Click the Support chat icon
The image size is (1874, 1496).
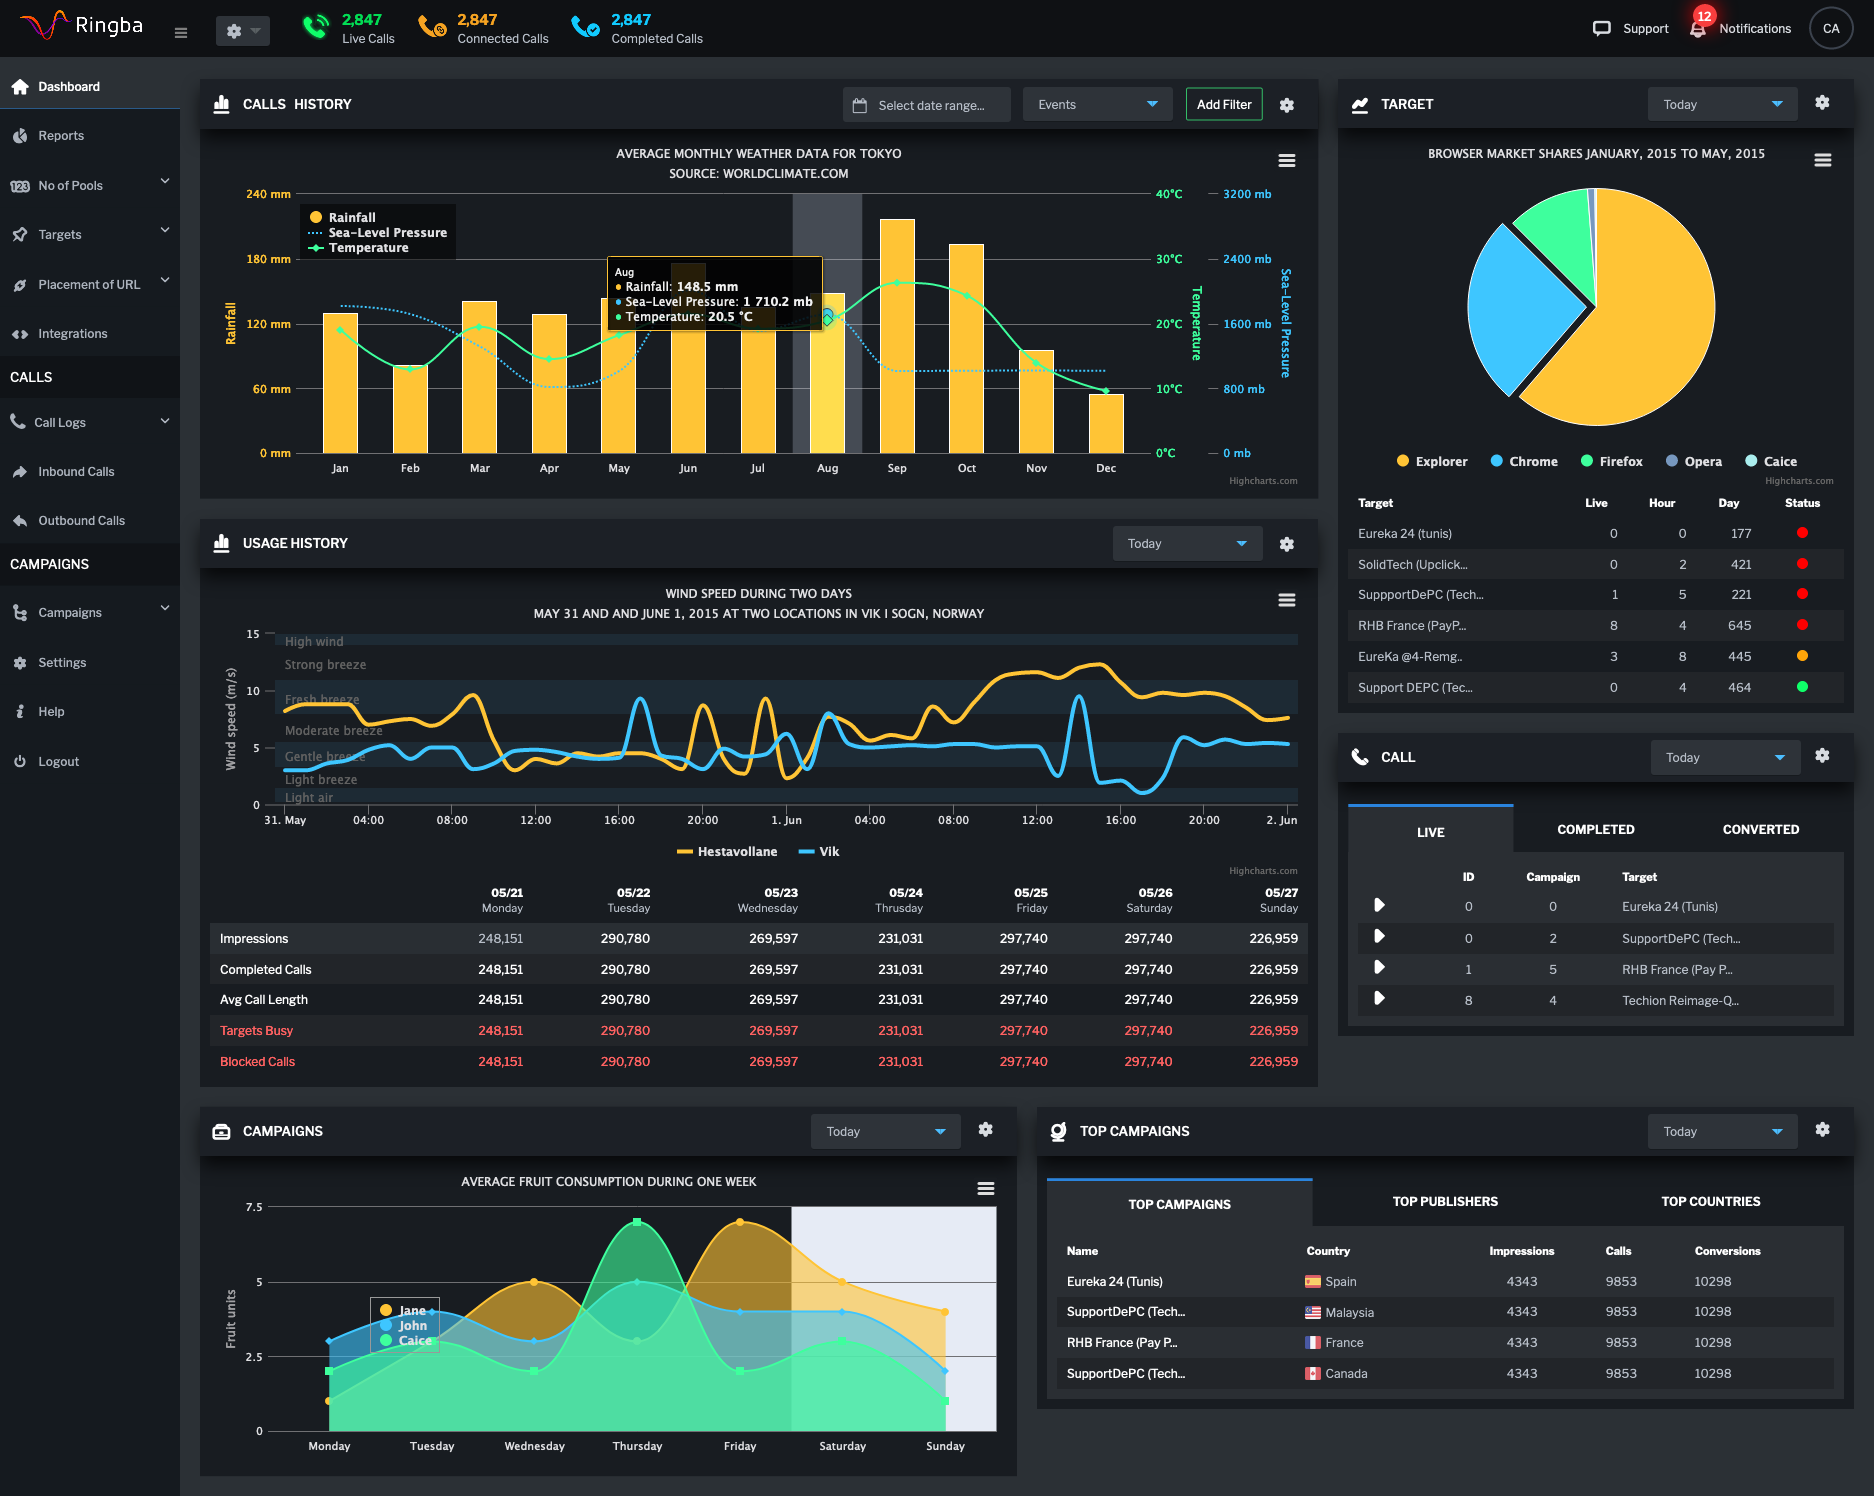(1601, 29)
